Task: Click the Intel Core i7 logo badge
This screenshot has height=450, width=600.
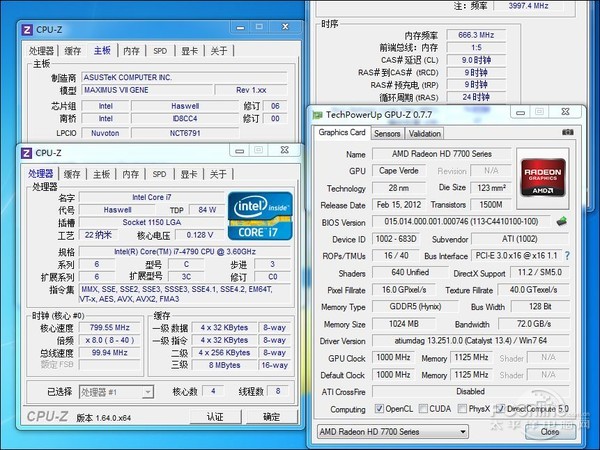Action: point(260,216)
